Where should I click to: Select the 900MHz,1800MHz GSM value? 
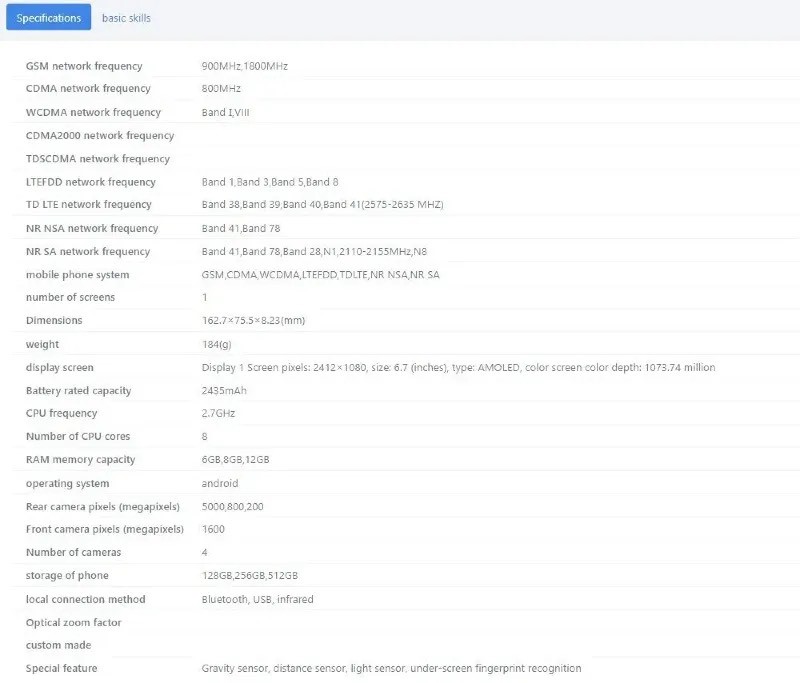[x=244, y=66]
